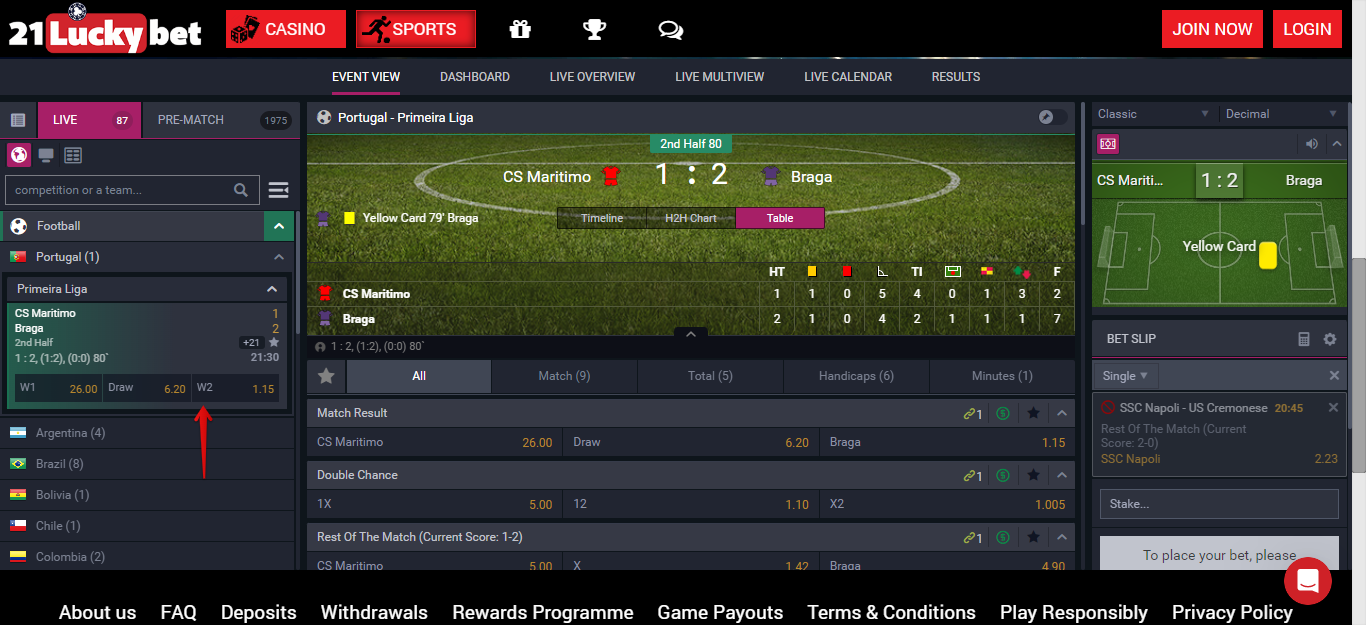The height and width of the screenshot is (625, 1366).
Task: Open the Decimal odds format dropdown
Action: tap(1281, 114)
